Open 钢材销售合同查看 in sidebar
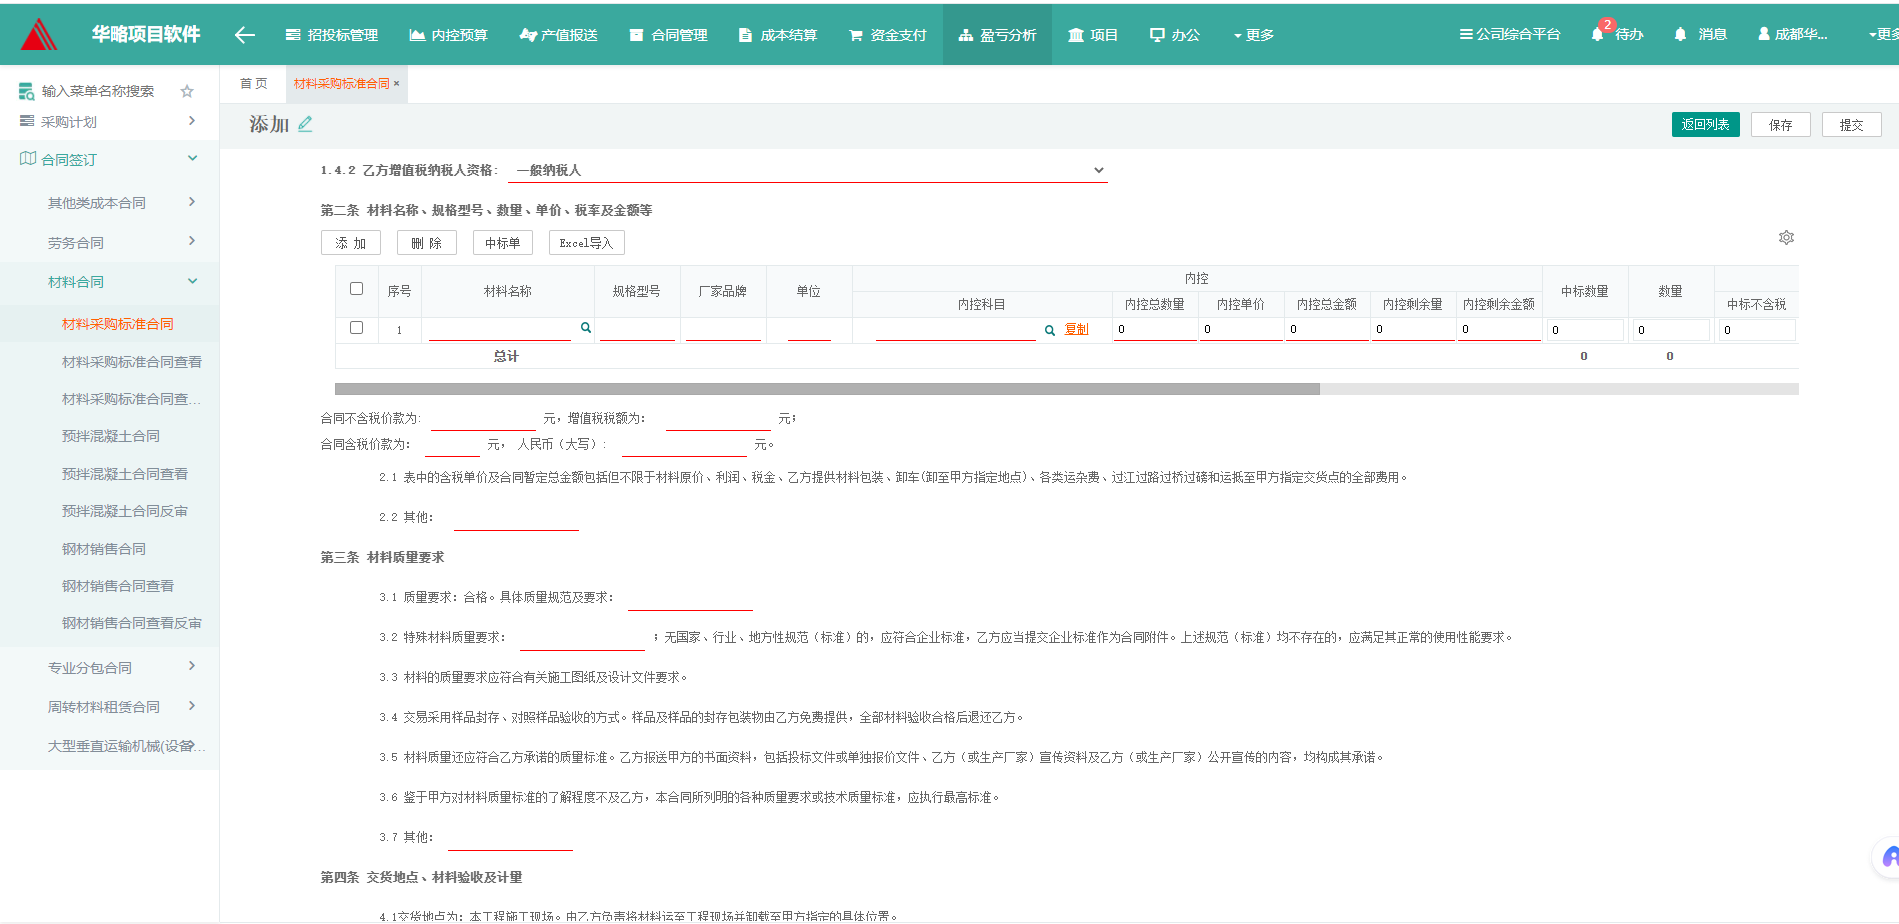Screen dimensions: 1899x924 [117, 585]
